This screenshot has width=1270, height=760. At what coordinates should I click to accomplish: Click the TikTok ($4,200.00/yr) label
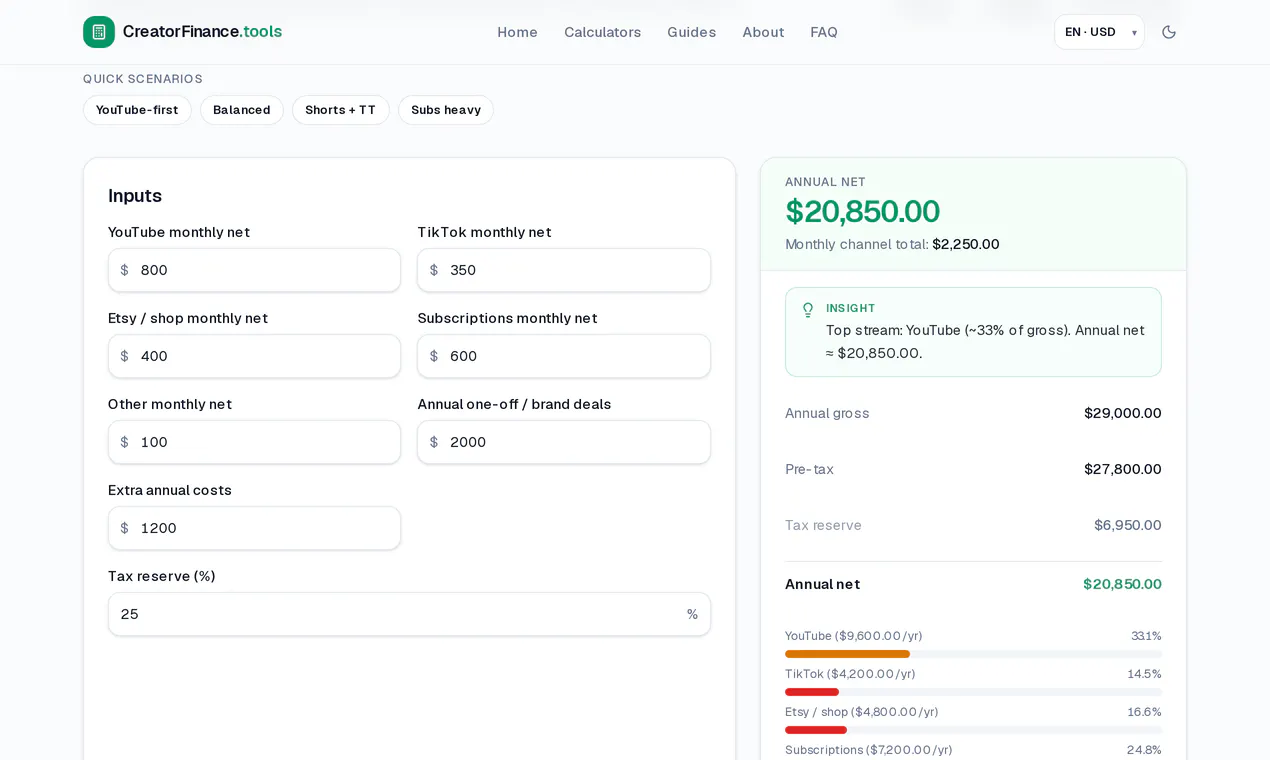850,674
